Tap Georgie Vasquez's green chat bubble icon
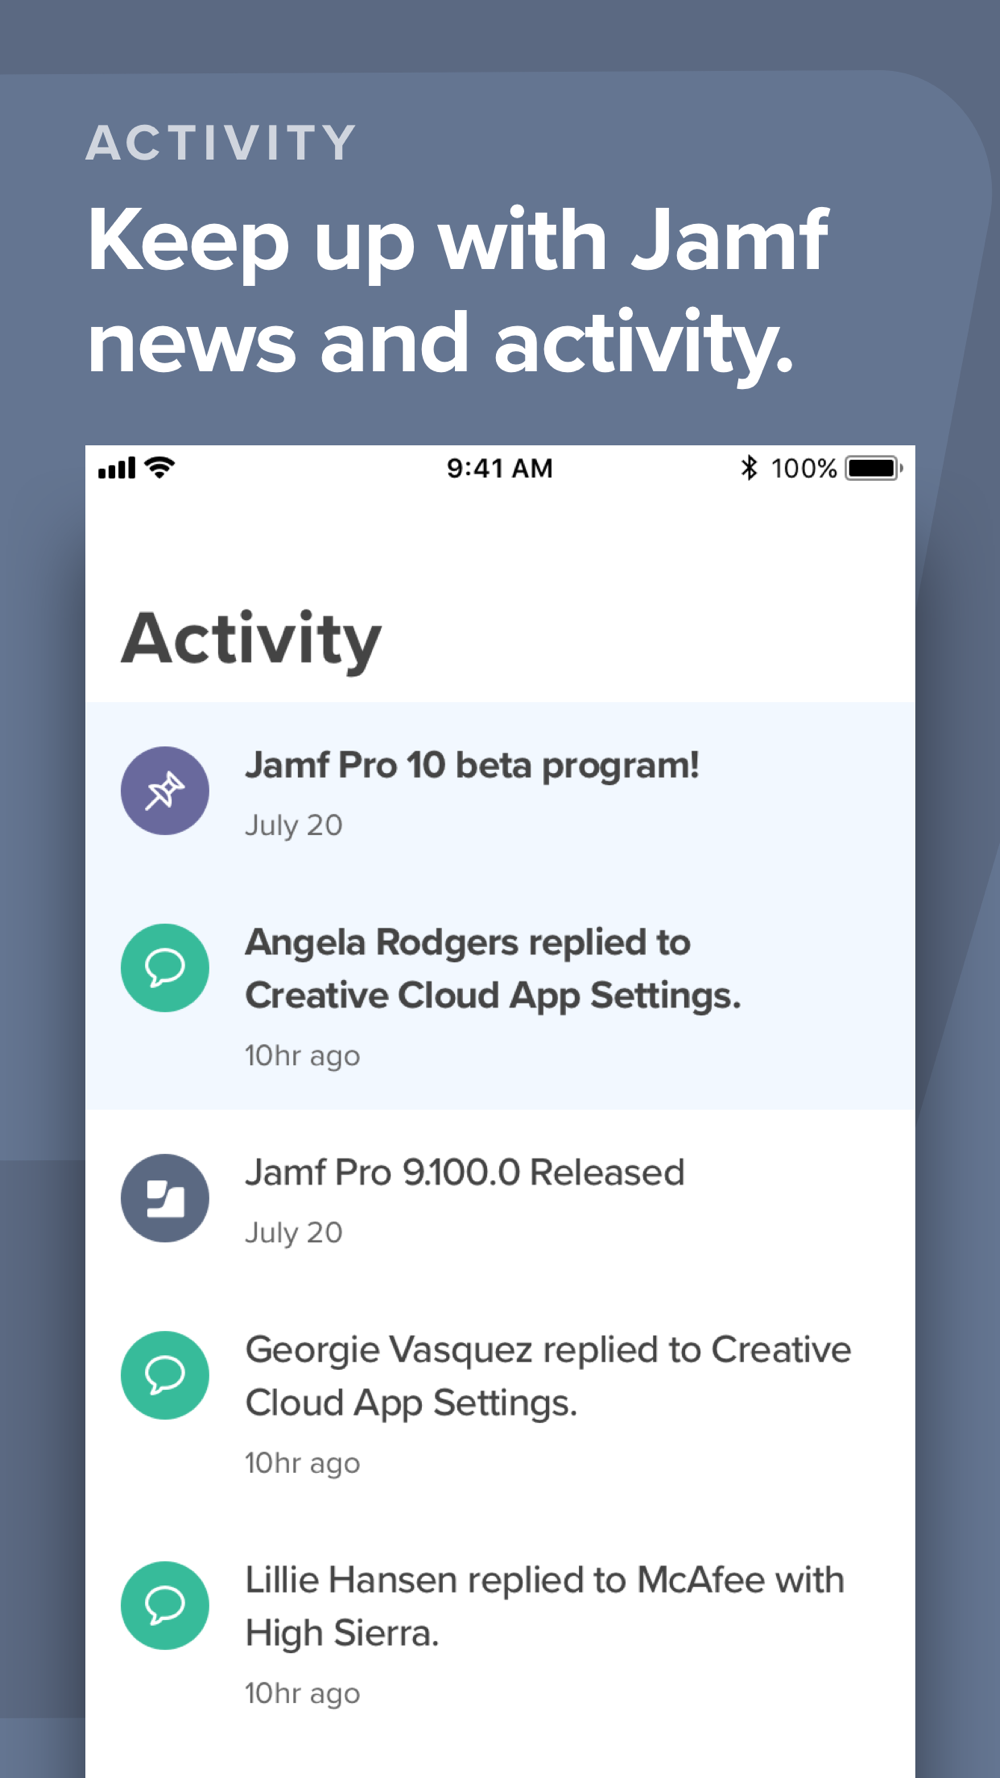The width and height of the screenshot is (1000, 1778). point(165,1375)
